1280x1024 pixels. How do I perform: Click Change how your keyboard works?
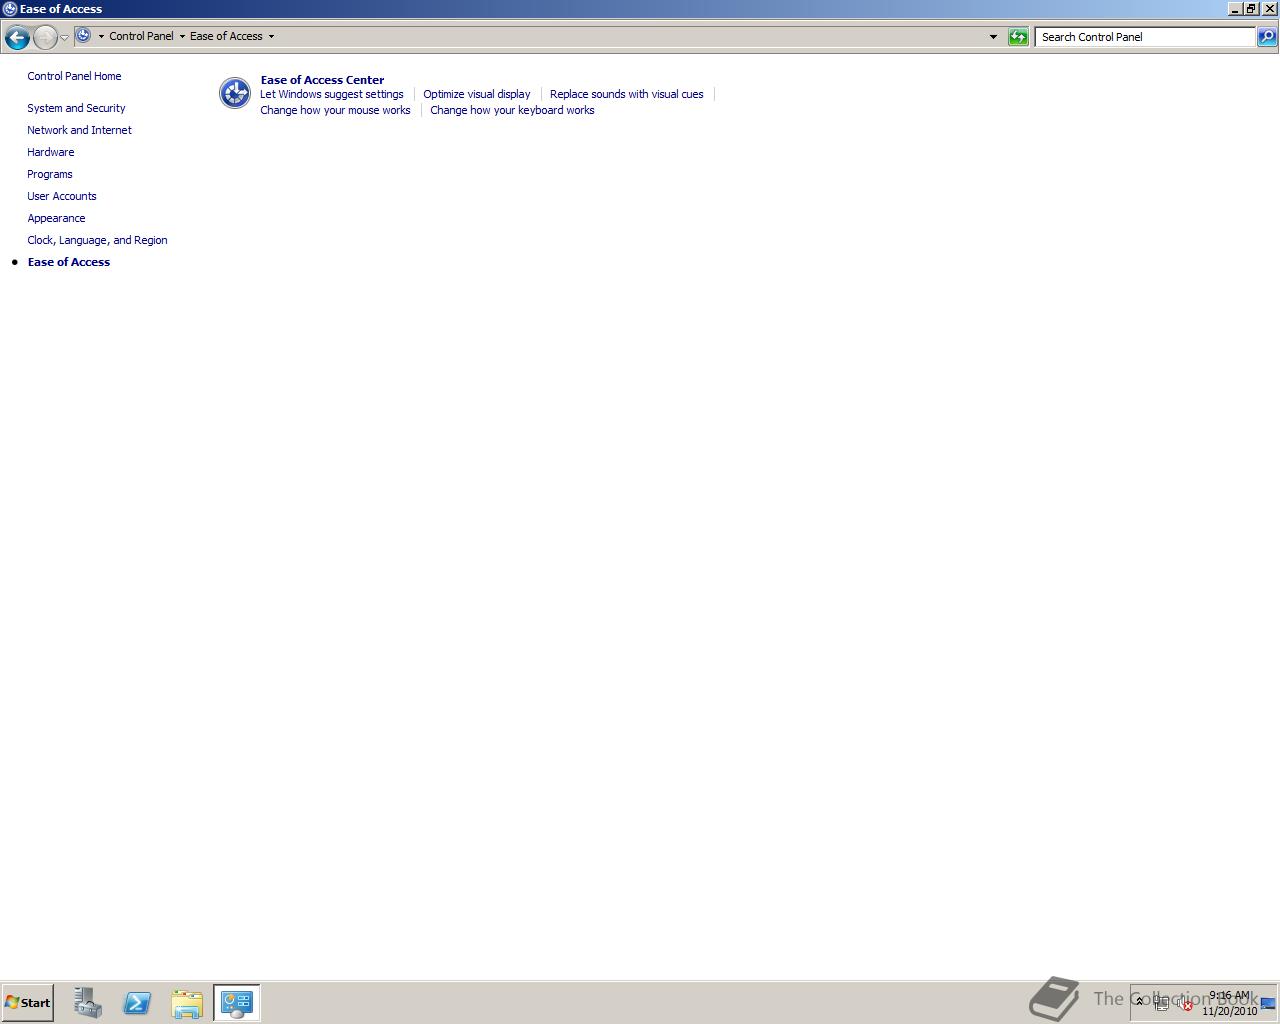pyautogui.click(x=512, y=110)
